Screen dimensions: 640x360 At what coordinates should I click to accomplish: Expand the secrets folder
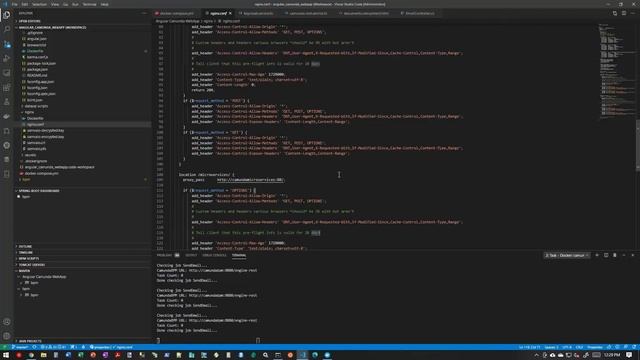[x=30, y=155]
